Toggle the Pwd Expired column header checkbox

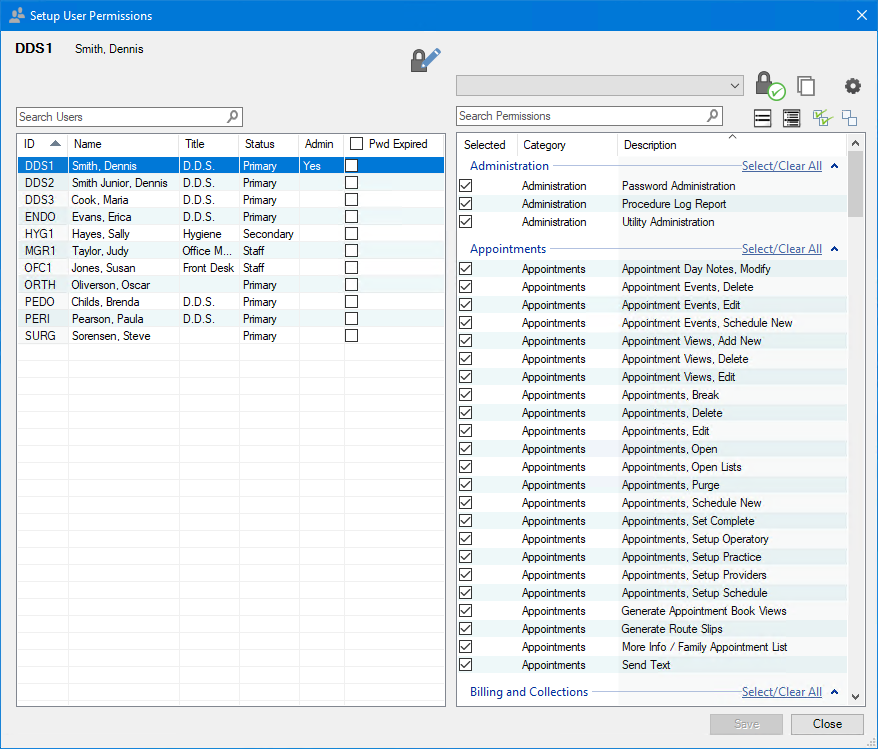[x=356, y=144]
